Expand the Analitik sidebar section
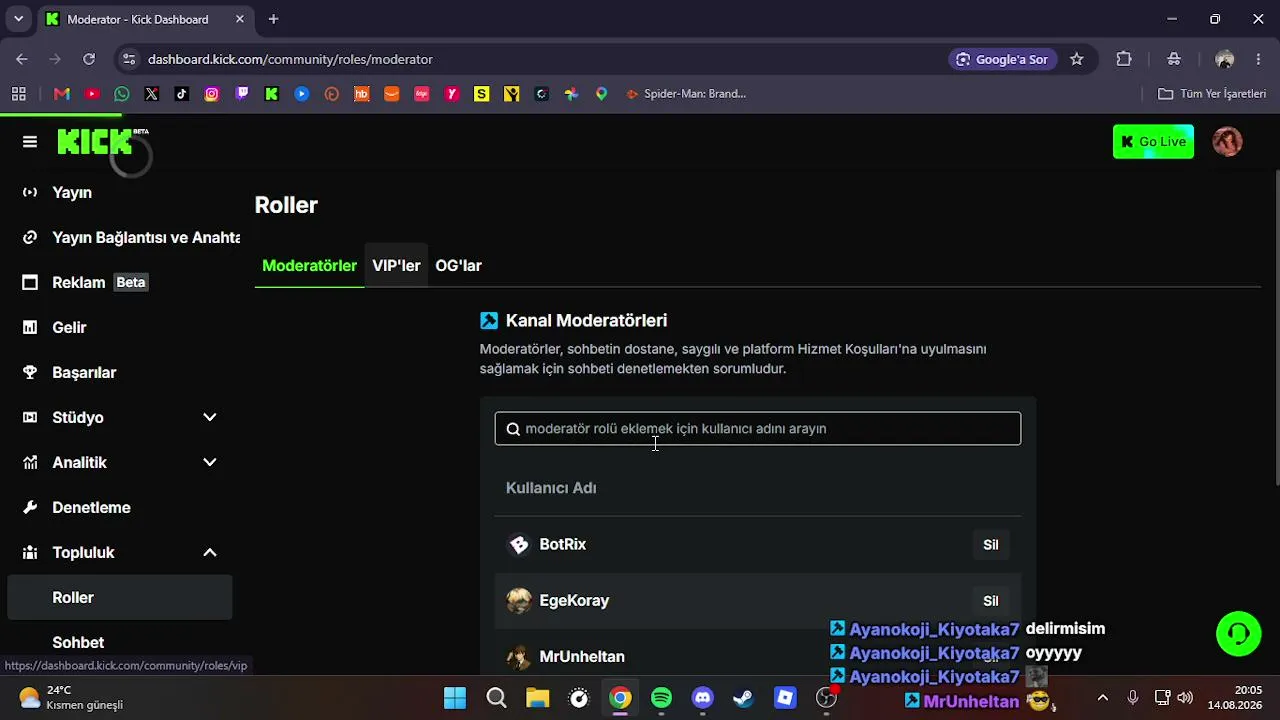 (210, 462)
